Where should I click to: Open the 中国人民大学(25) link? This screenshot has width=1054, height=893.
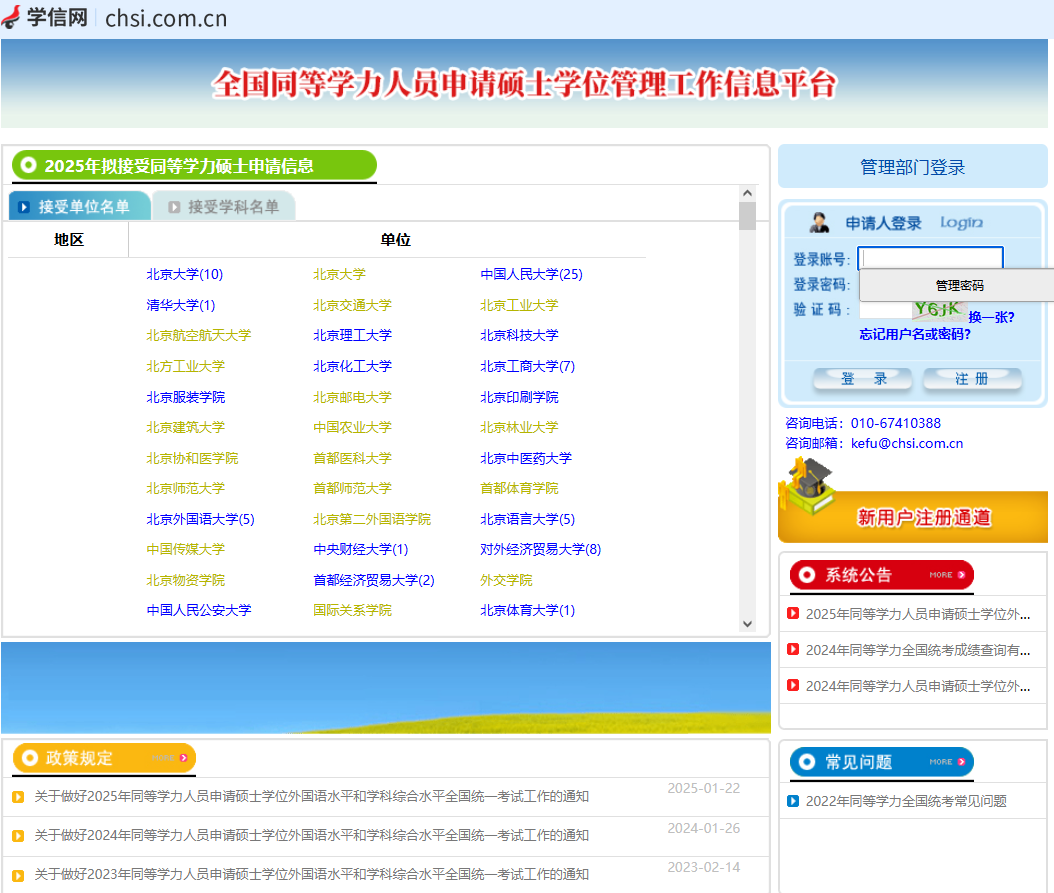click(x=531, y=274)
